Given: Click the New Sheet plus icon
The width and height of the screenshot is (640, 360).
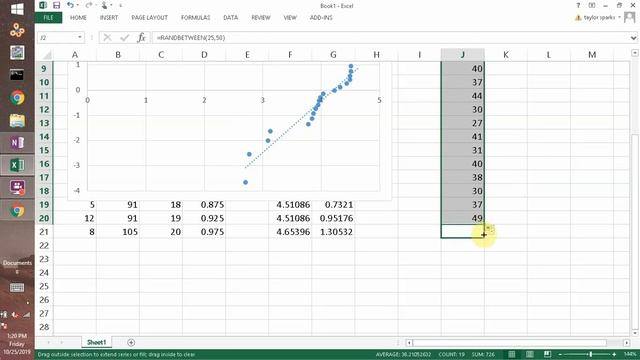Looking at the screenshot, I should tap(131, 342).
